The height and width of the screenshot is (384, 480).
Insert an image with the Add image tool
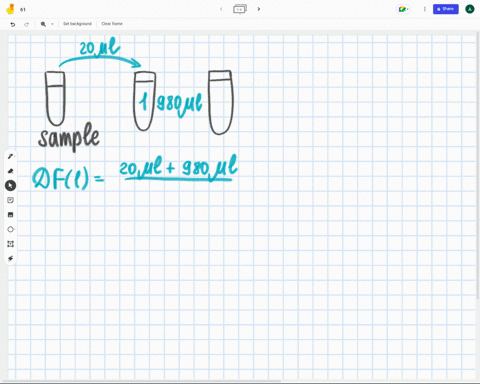coord(10,215)
